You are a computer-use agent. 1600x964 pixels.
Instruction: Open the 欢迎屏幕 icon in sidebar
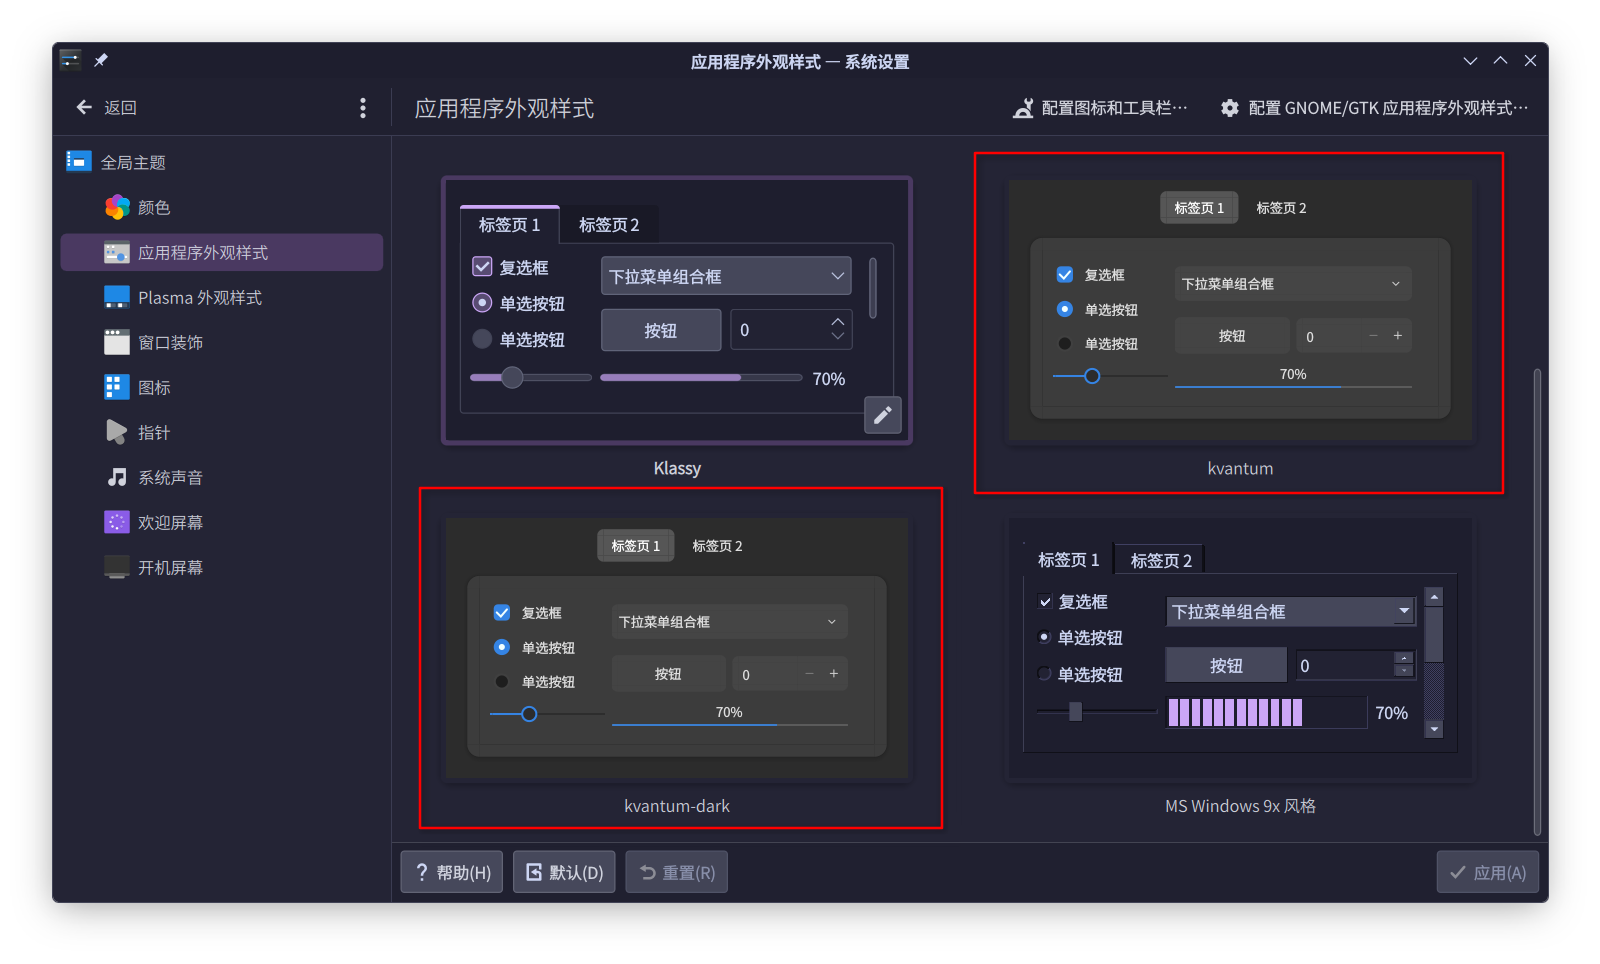[x=117, y=522]
